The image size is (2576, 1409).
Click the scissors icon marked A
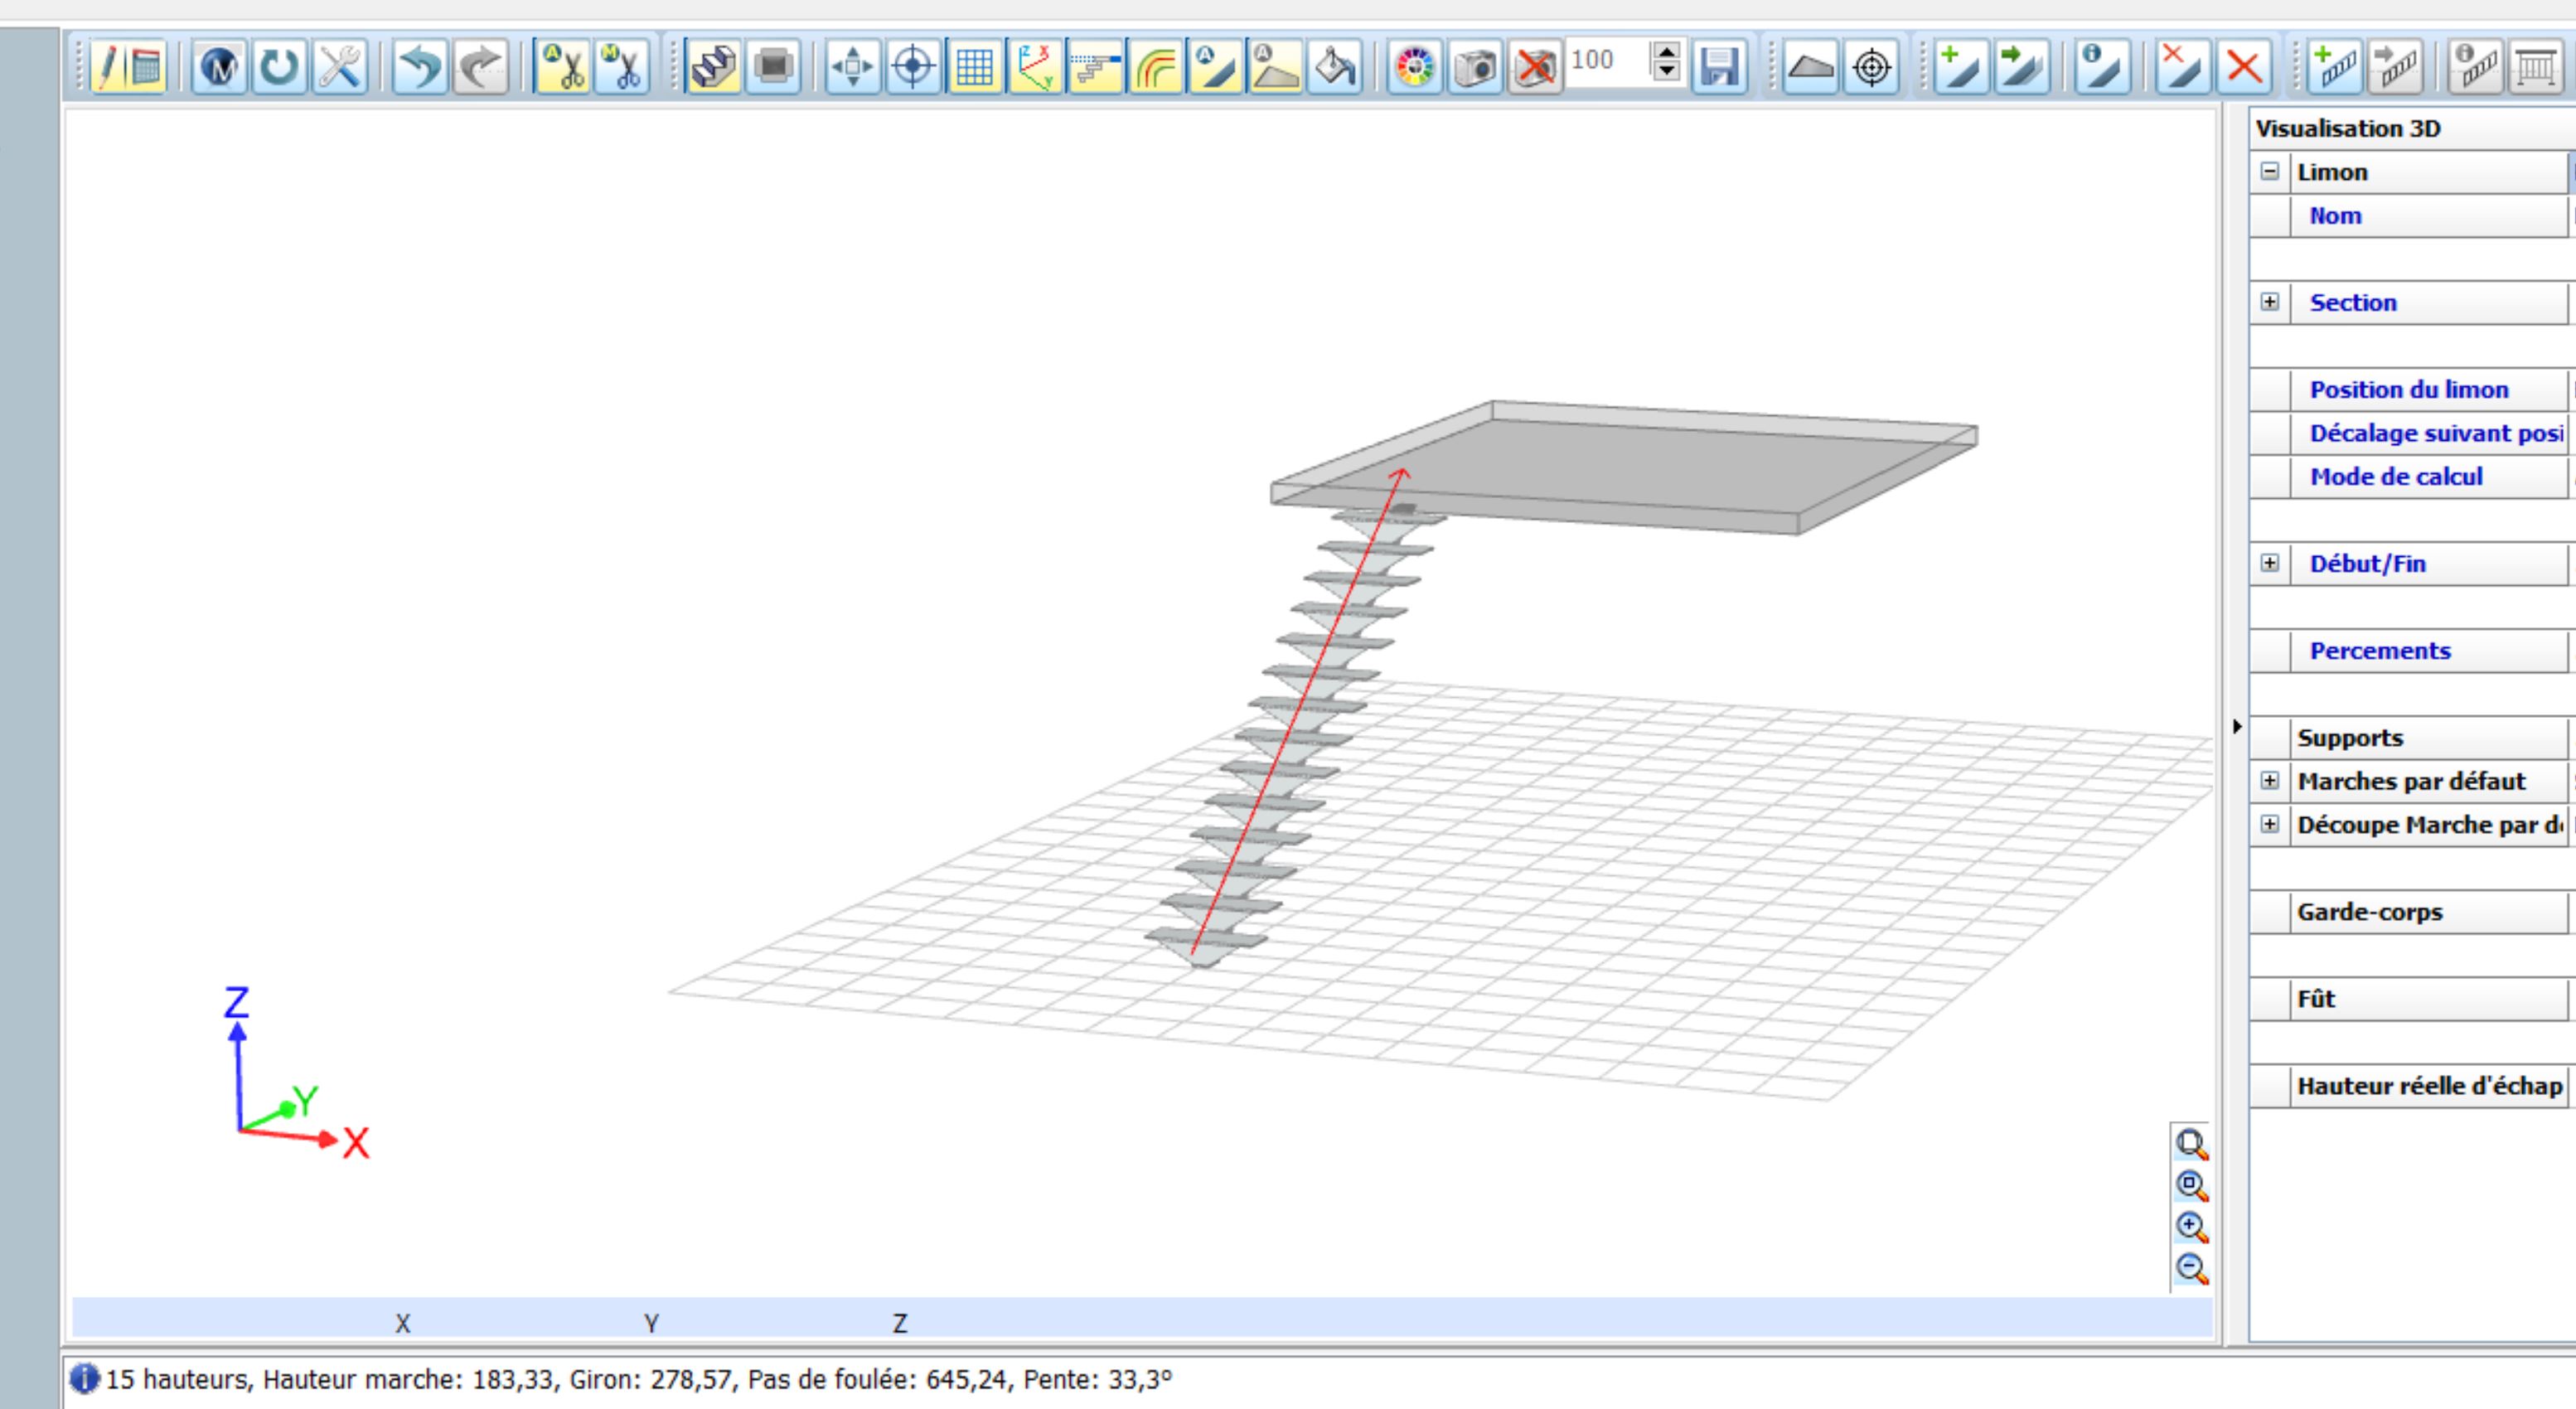click(x=563, y=67)
